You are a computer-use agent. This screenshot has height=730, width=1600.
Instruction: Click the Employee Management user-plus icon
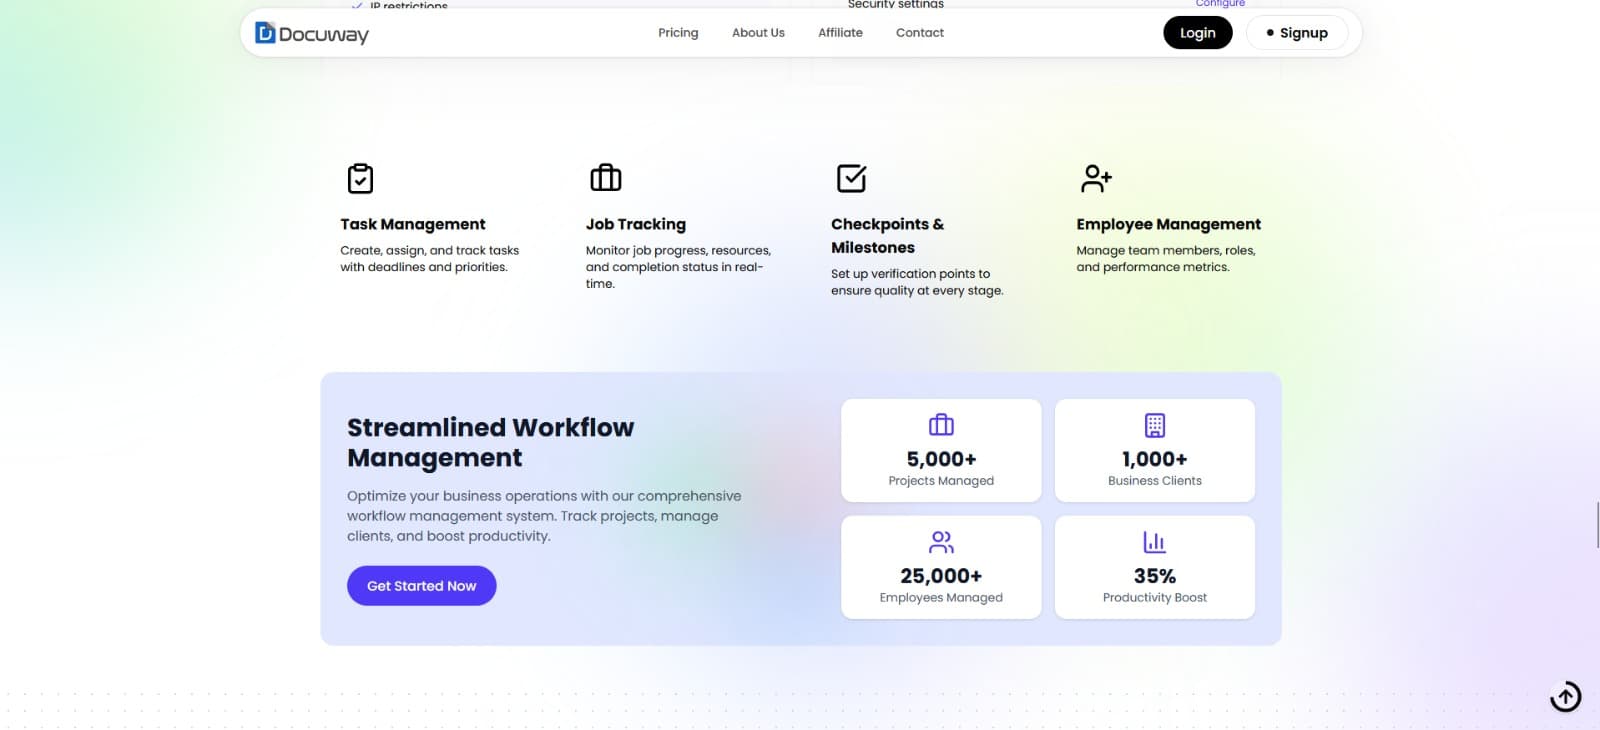tap(1096, 178)
